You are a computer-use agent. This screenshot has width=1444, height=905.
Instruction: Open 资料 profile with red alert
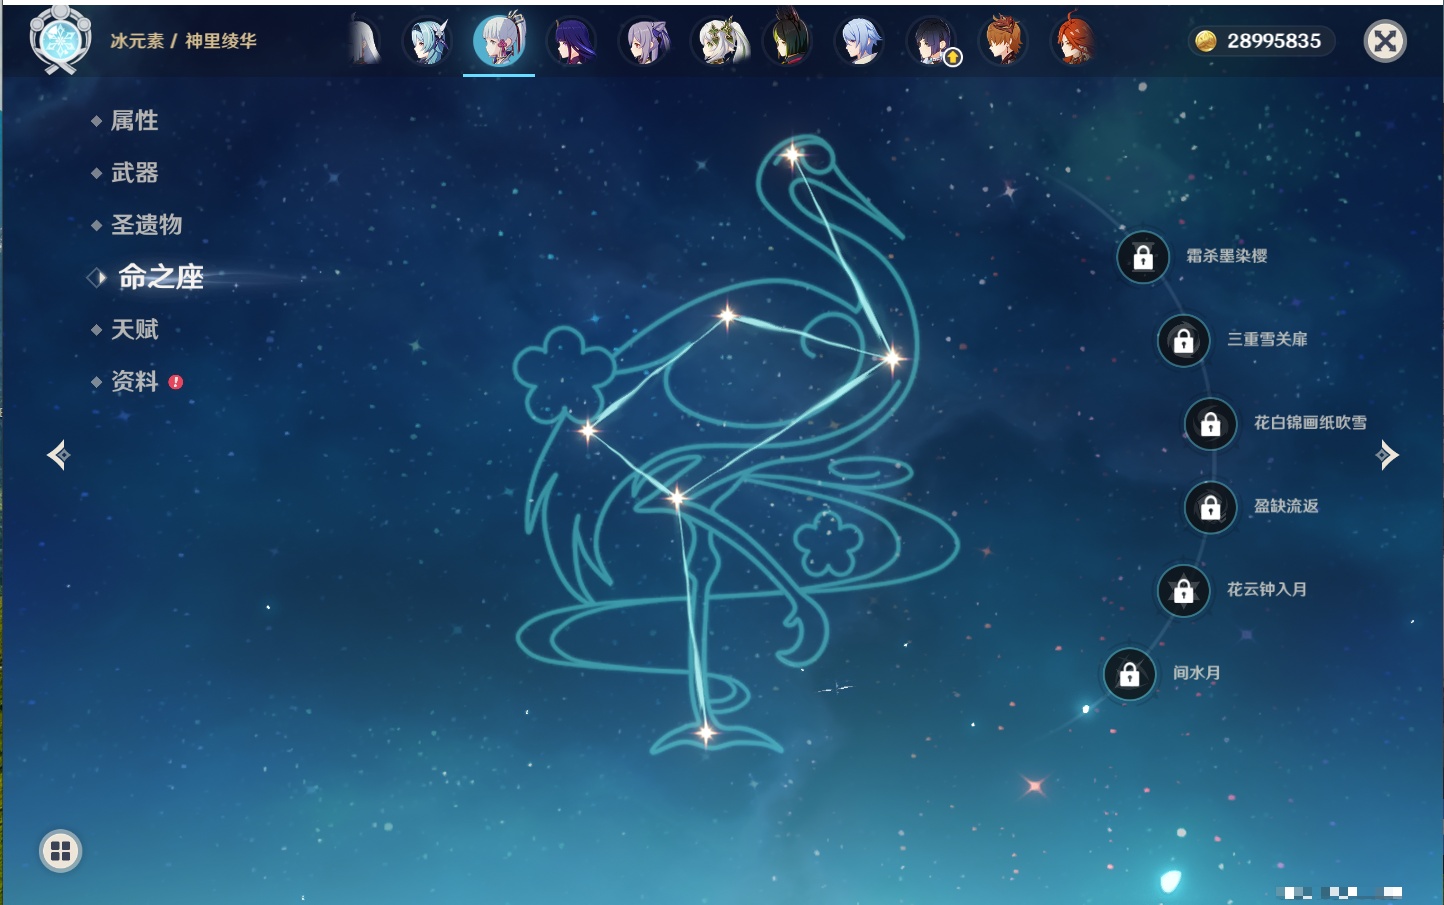click(134, 381)
